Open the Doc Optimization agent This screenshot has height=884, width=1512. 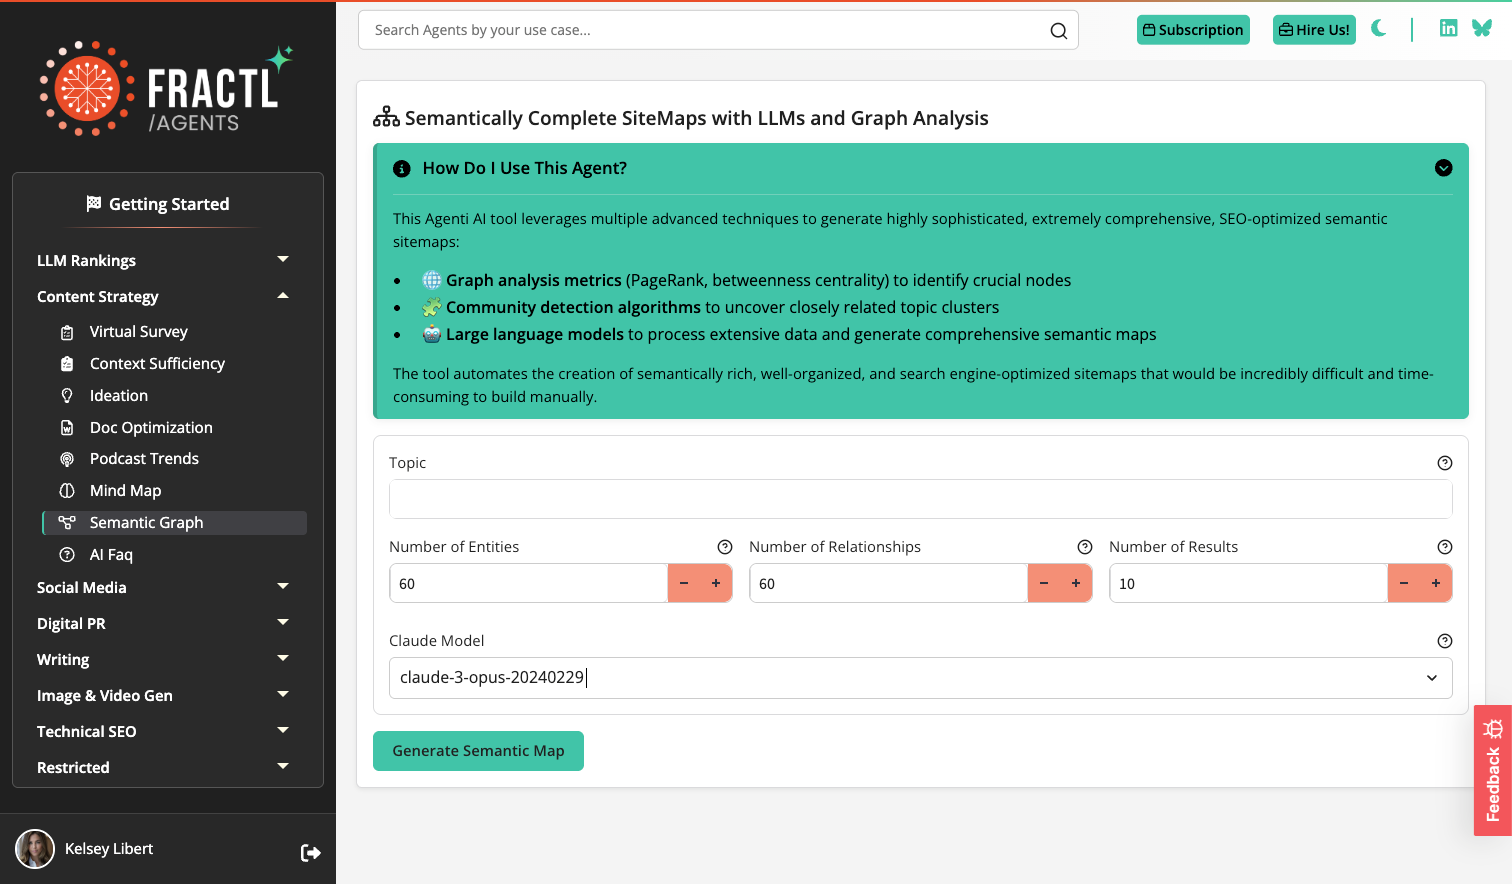point(151,427)
